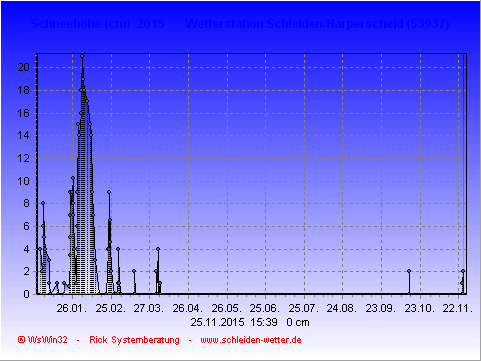The image size is (481, 361).
Task: Click the 25.07. date axis label
Action: tap(304, 308)
